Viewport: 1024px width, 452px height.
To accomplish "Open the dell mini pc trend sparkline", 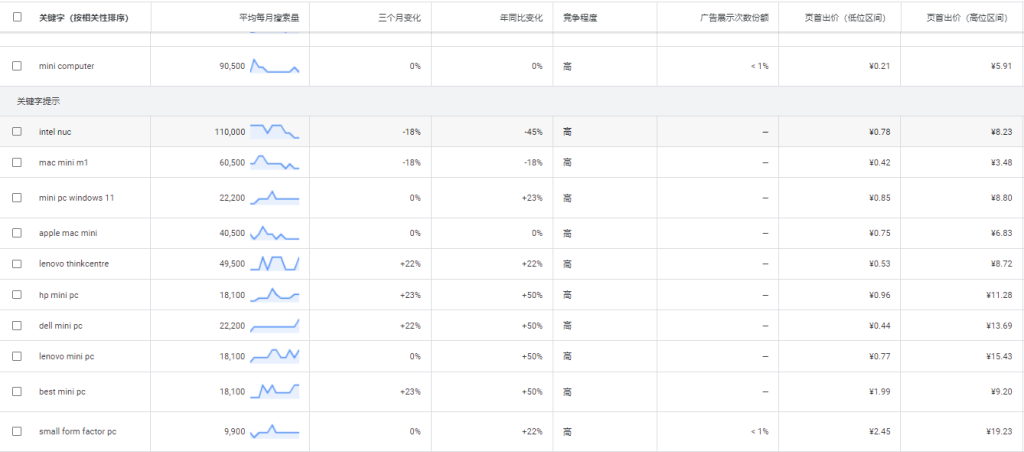I will pos(274,325).
